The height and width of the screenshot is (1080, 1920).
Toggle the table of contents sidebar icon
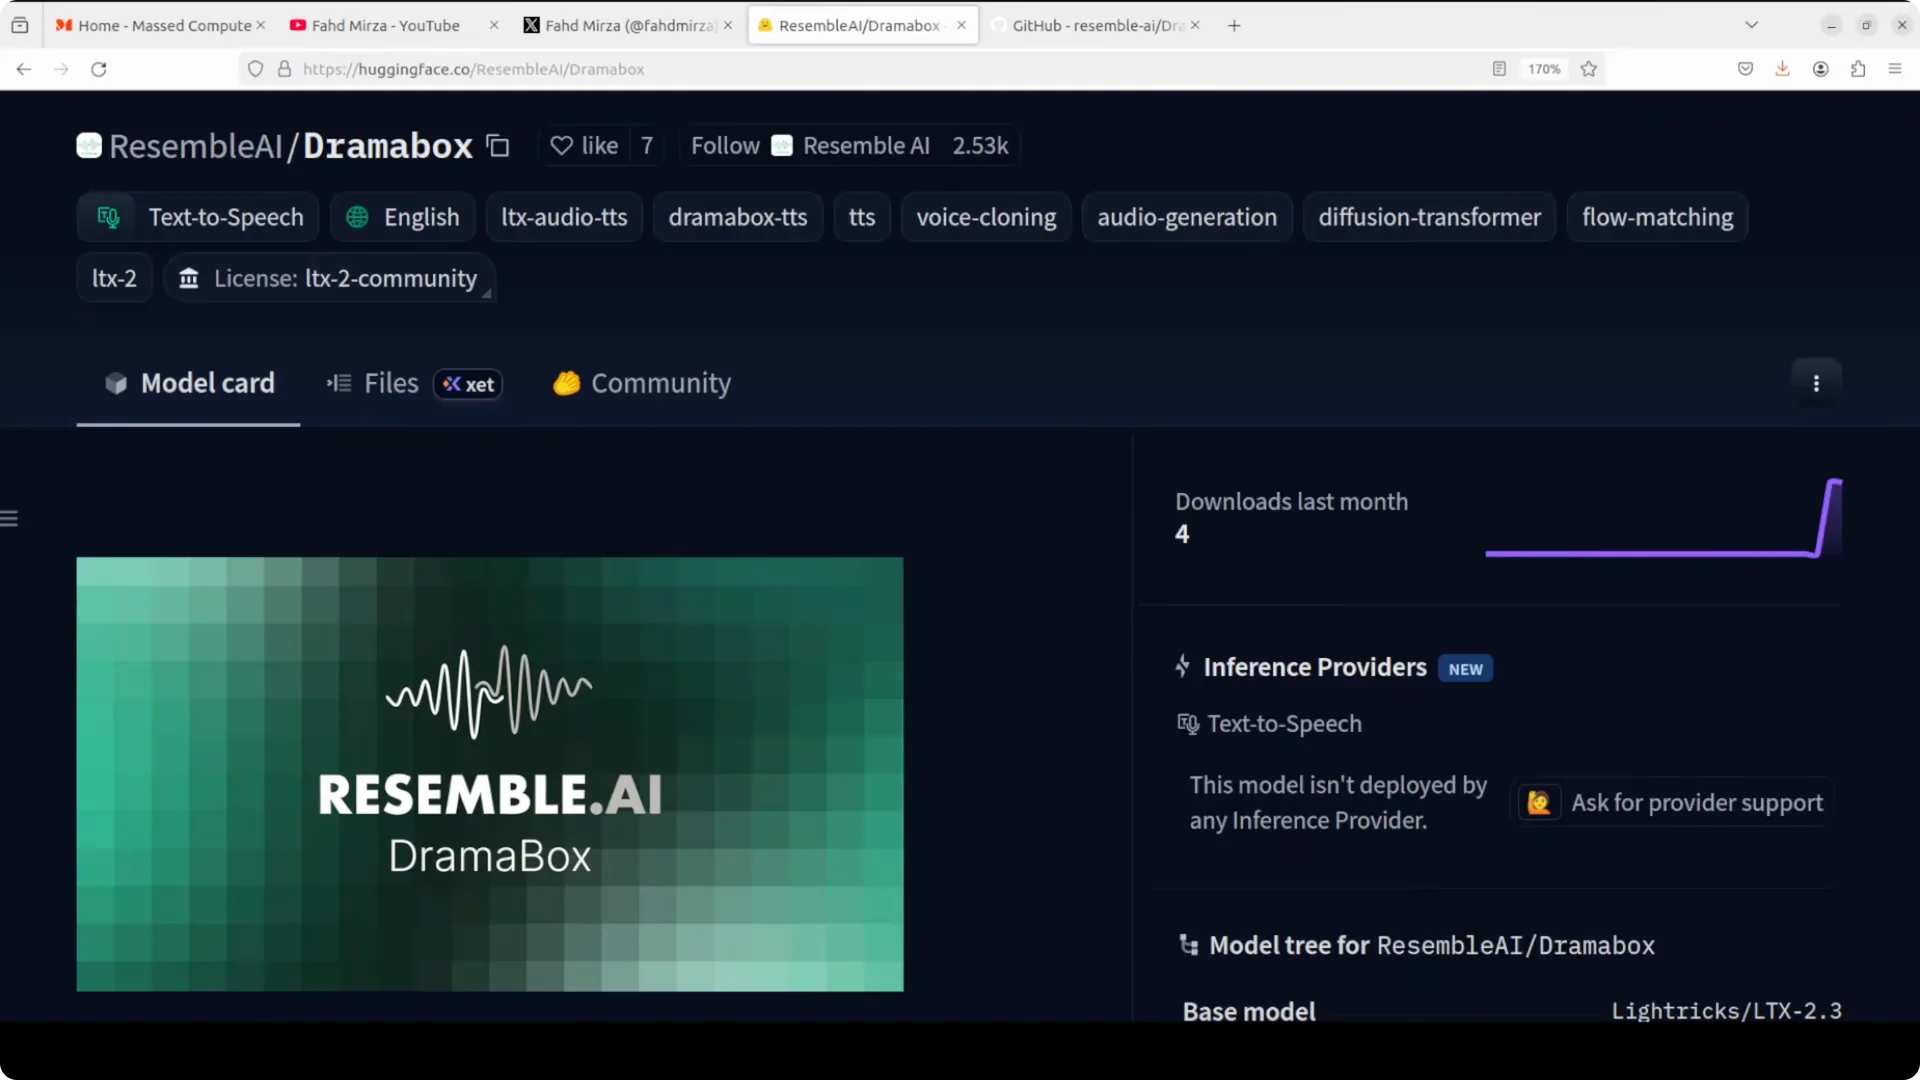click(10, 518)
